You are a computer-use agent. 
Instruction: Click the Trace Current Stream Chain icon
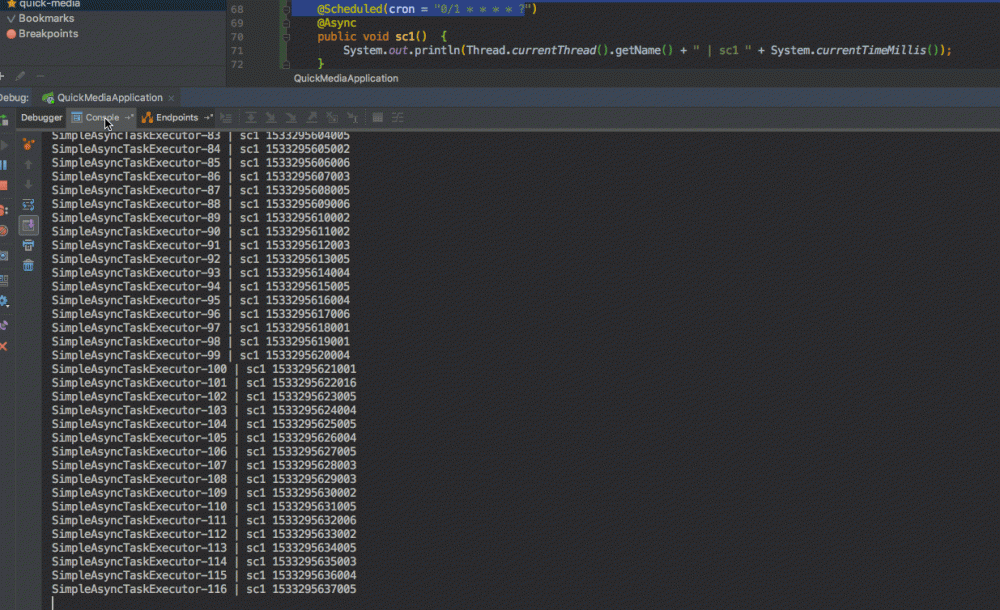pyautogui.click(x=398, y=117)
